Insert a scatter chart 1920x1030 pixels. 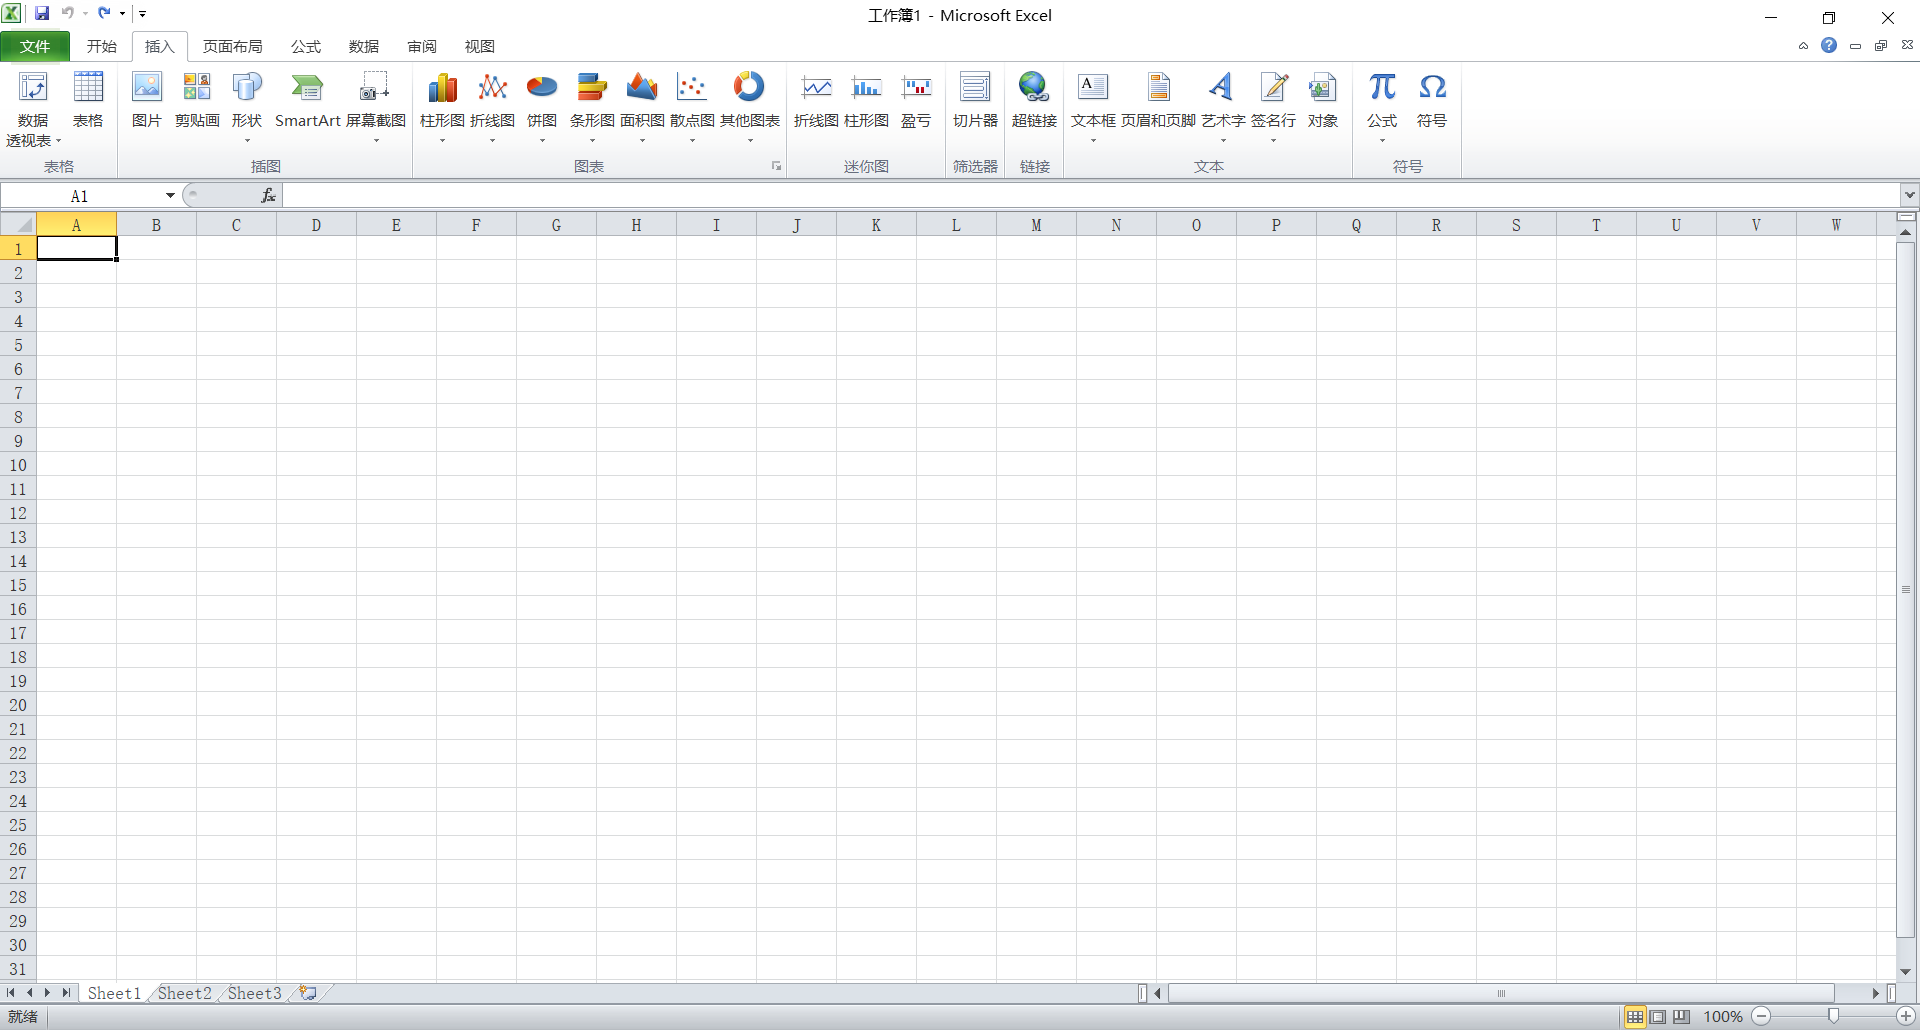point(691,100)
